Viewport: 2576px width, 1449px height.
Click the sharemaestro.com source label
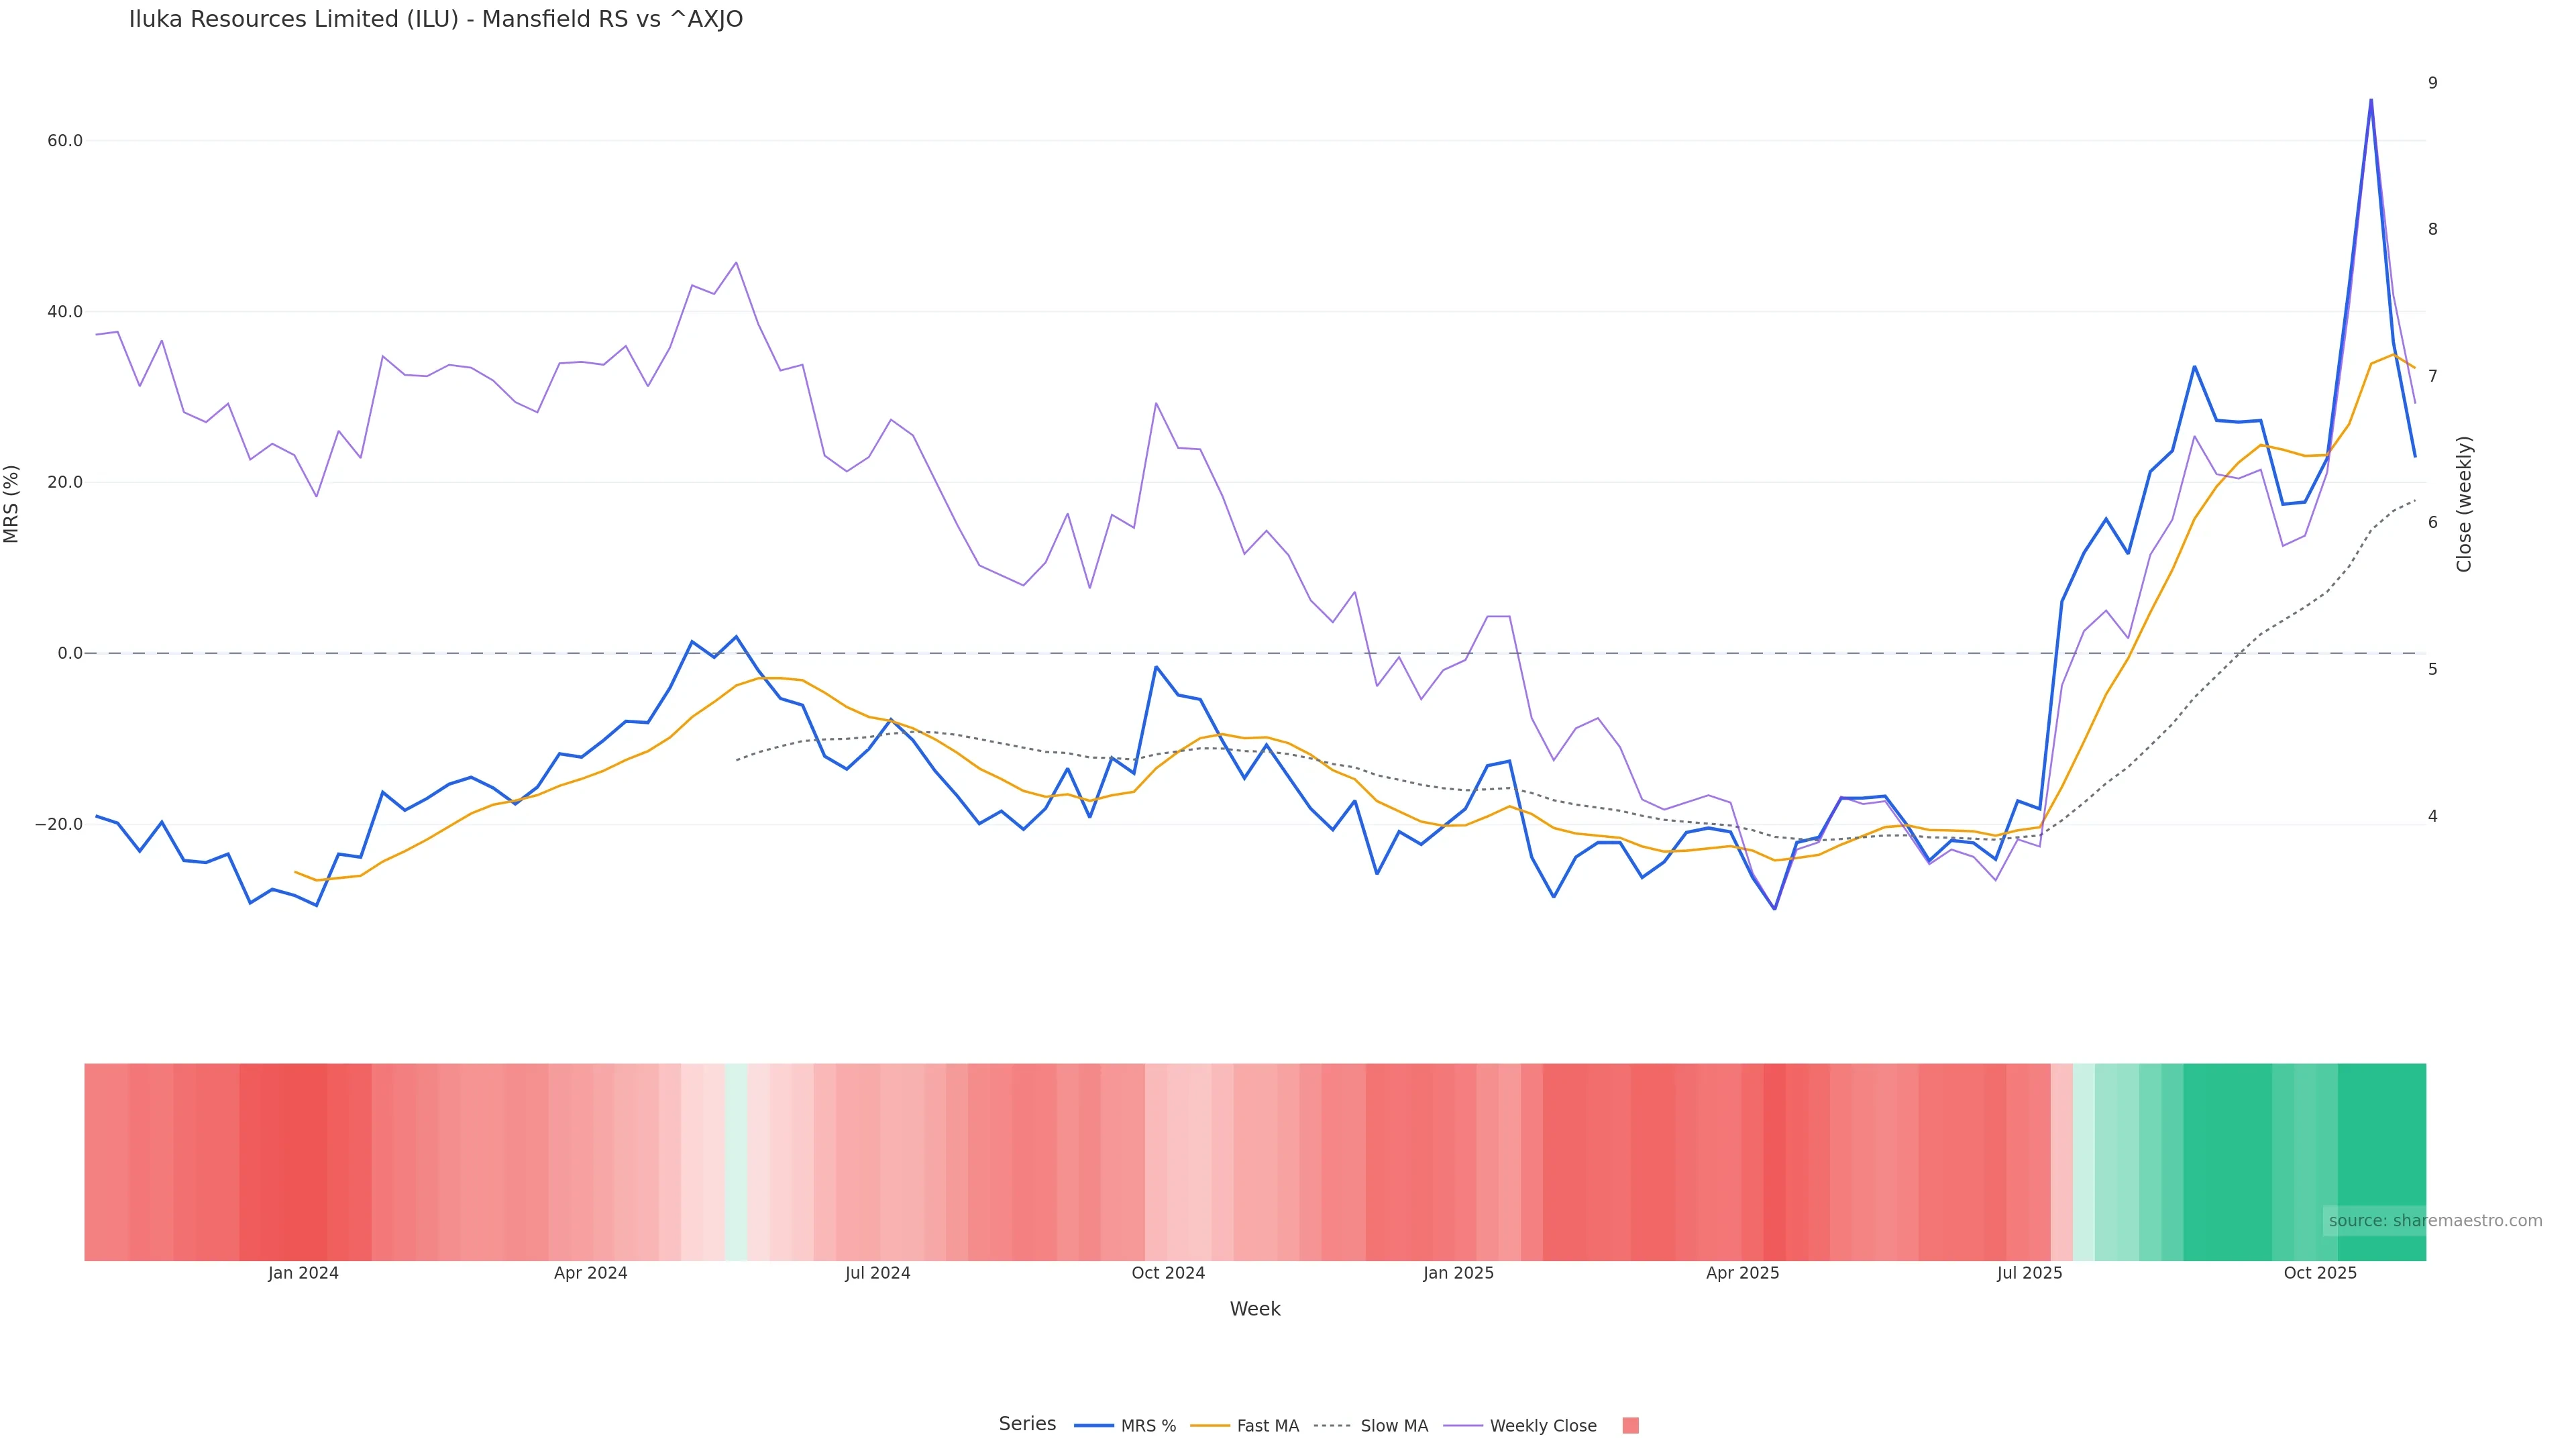click(x=2435, y=1221)
